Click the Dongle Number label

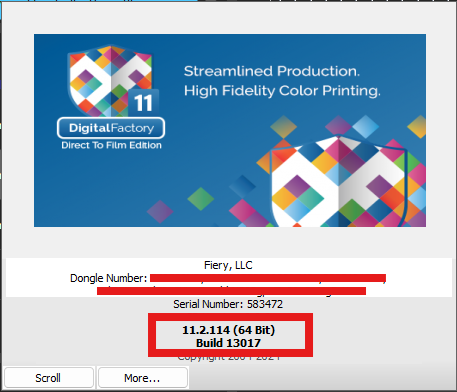tap(108, 278)
